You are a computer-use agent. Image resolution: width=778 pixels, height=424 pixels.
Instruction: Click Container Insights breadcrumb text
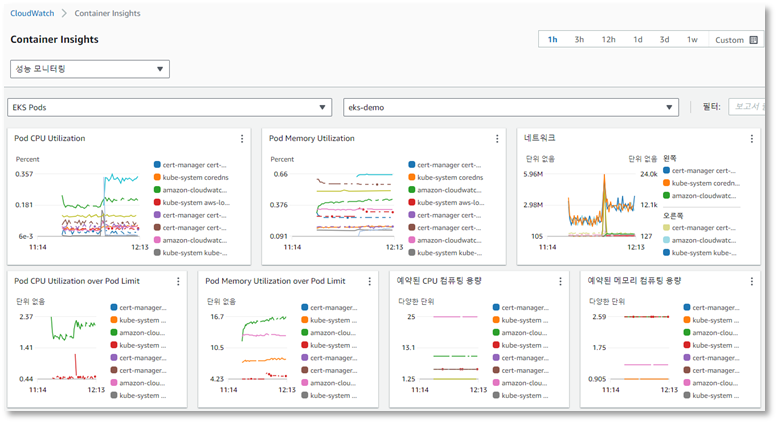pyautogui.click(x=107, y=13)
